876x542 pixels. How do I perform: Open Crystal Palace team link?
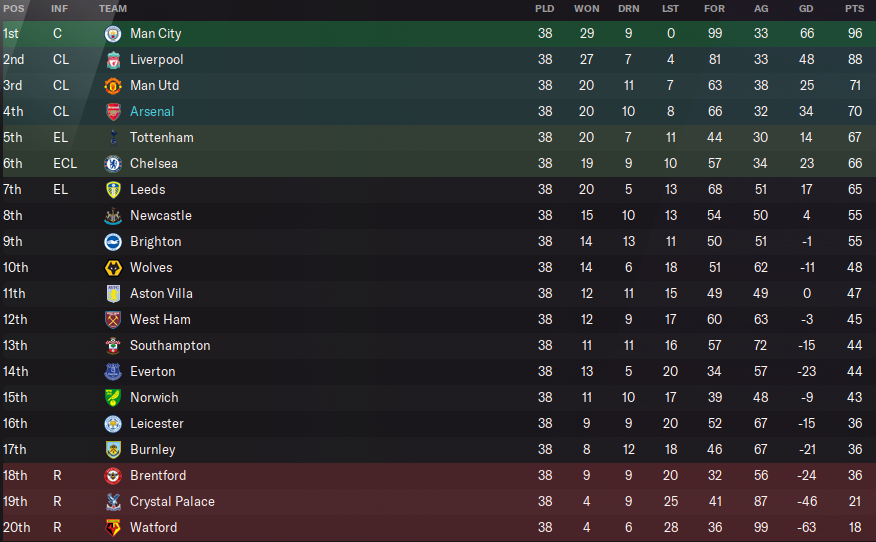172,502
